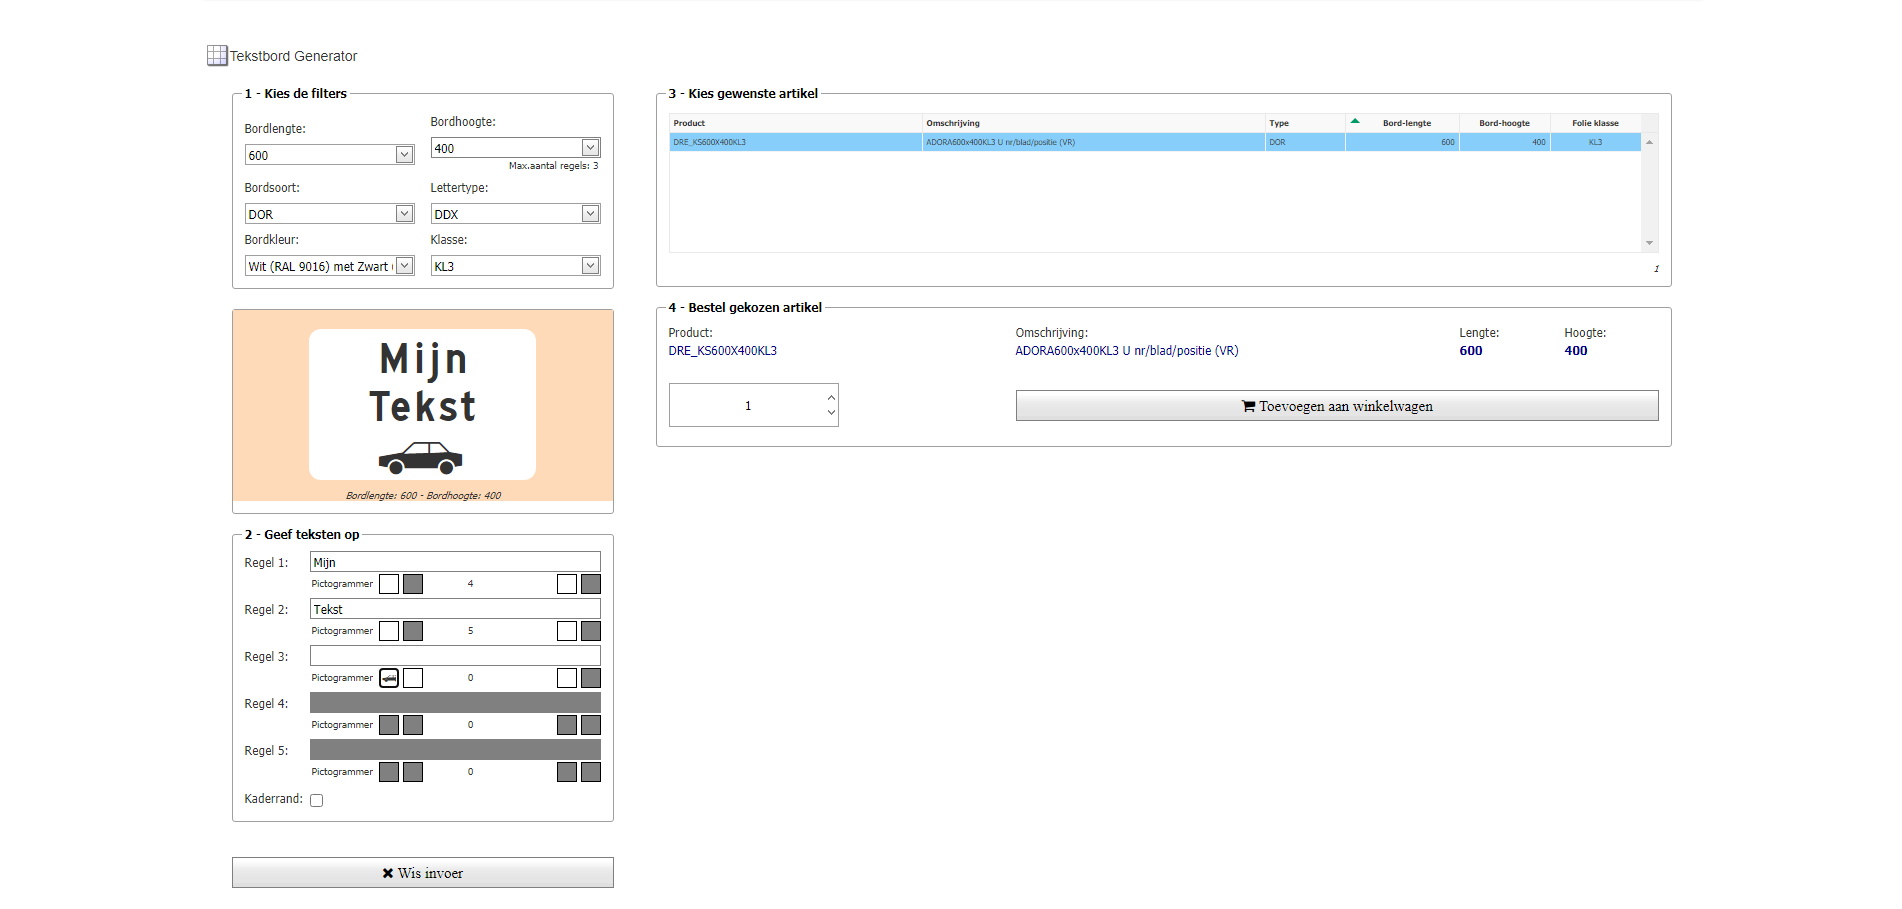Click the 'Max.aantal regels: 3' note
This screenshot has height=909, width=1902.
[x=553, y=166]
